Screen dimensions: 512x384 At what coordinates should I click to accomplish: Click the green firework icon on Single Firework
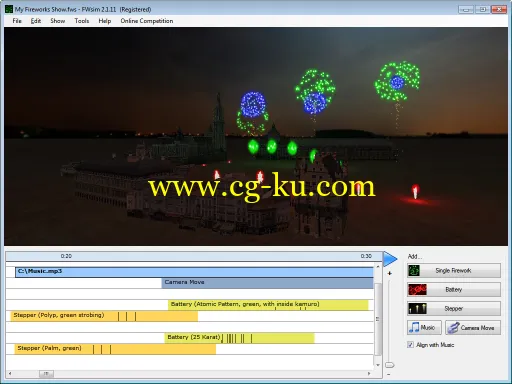[414, 271]
